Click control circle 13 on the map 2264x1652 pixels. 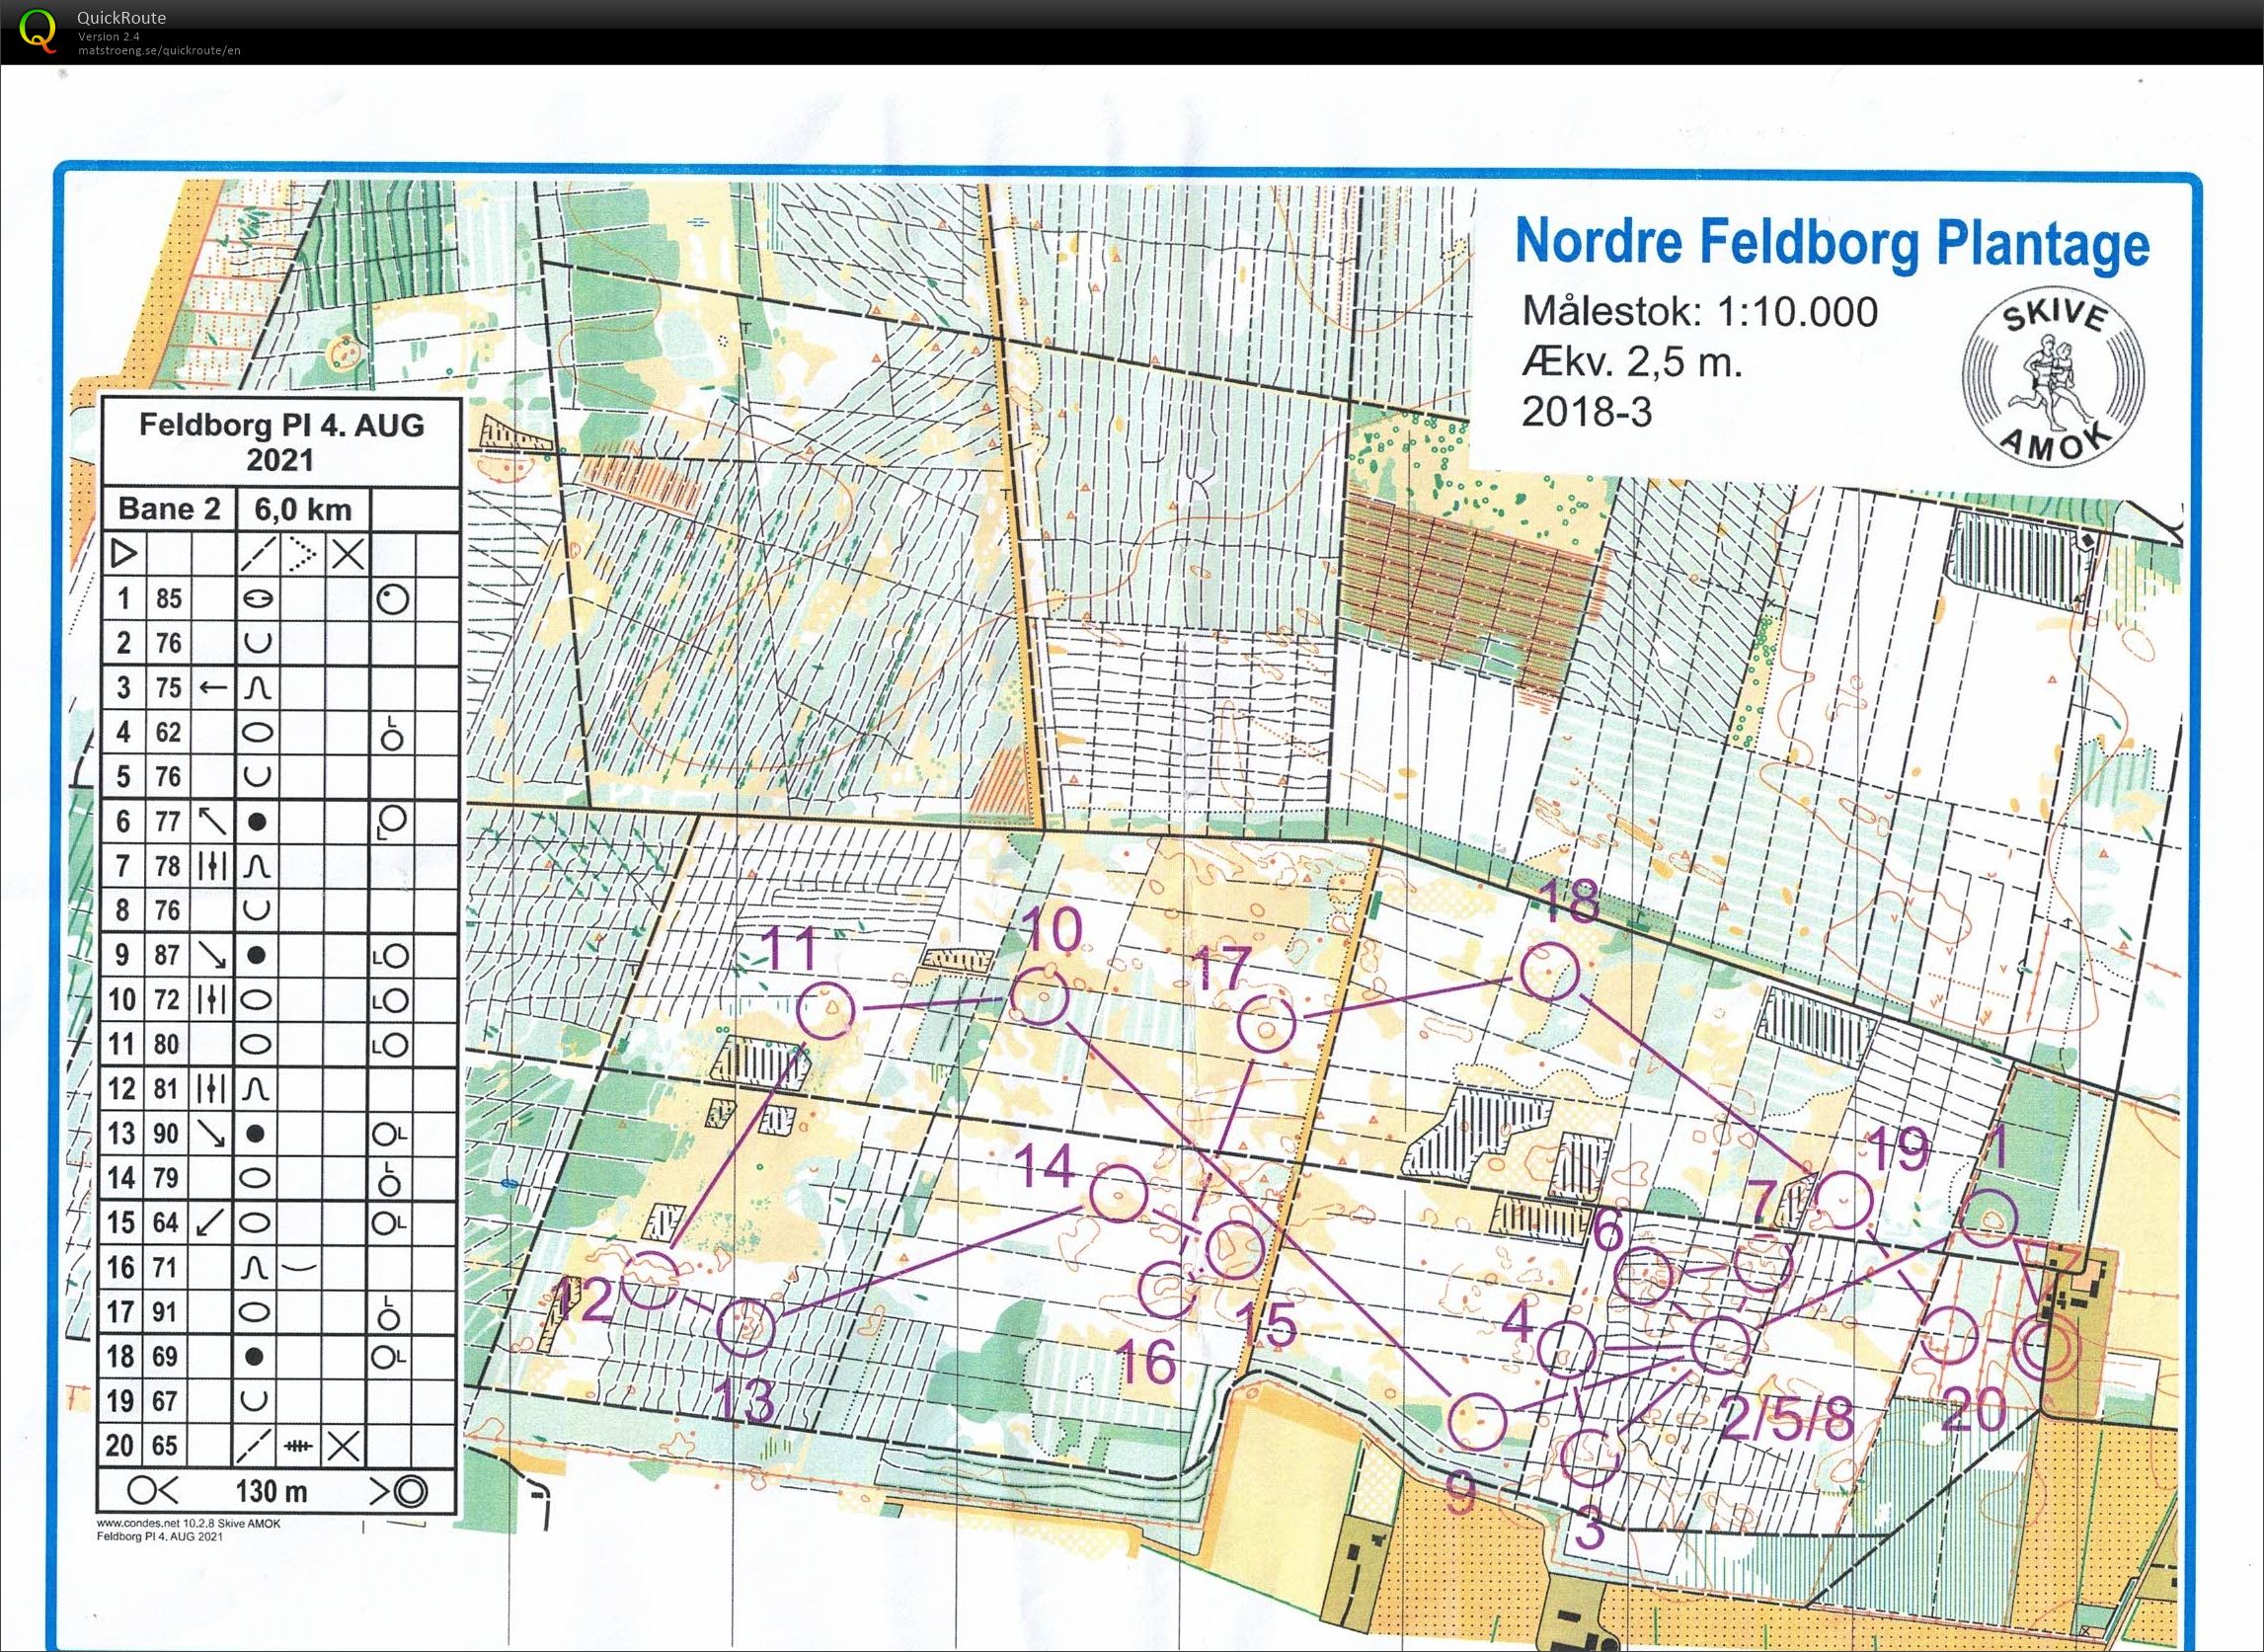click(747, 1326)
